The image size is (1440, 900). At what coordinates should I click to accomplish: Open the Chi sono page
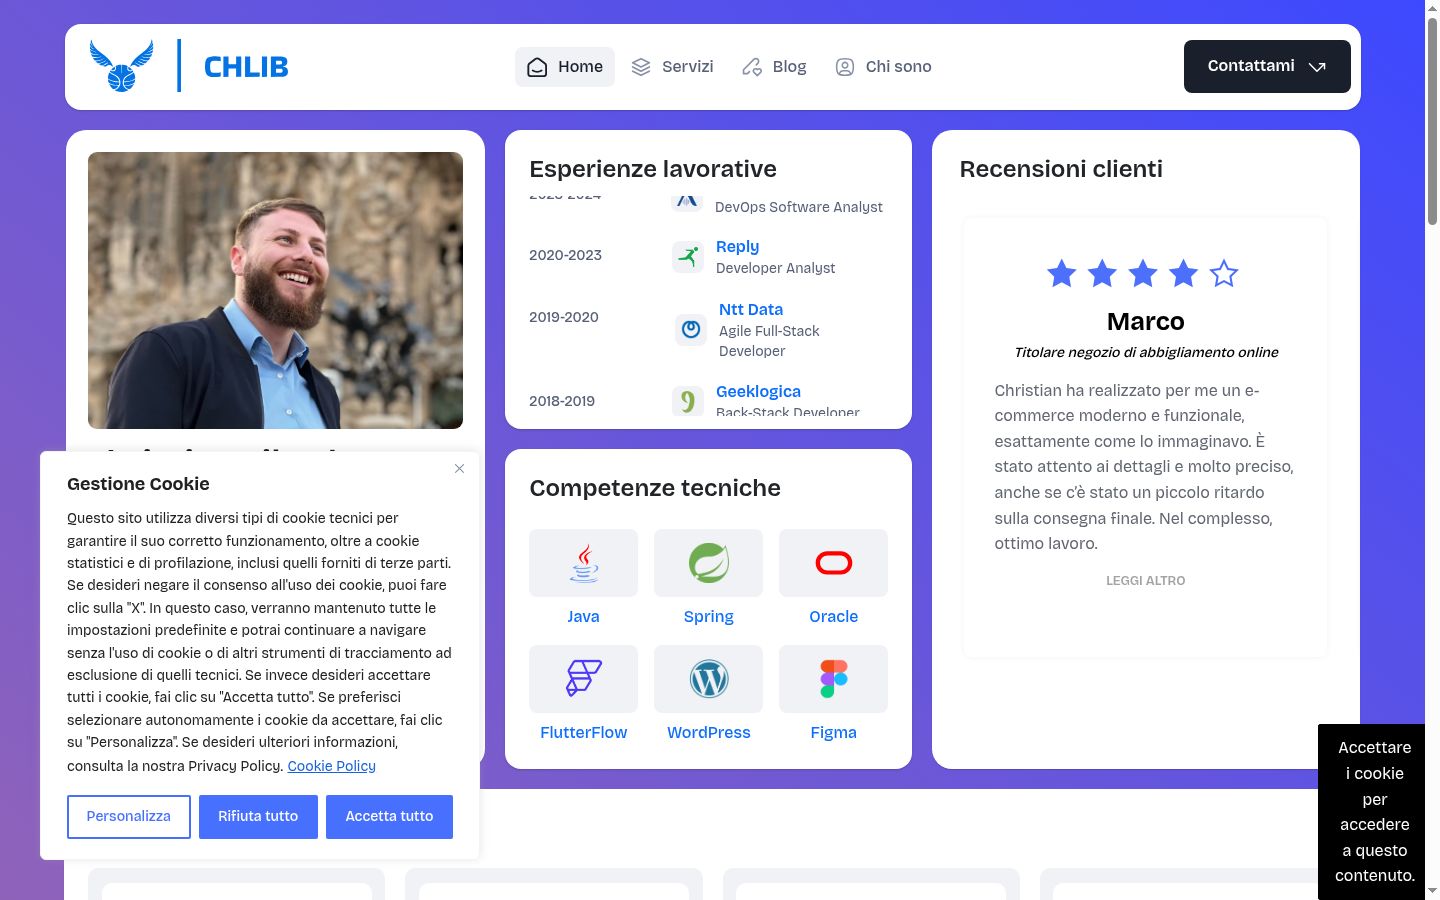883,67
